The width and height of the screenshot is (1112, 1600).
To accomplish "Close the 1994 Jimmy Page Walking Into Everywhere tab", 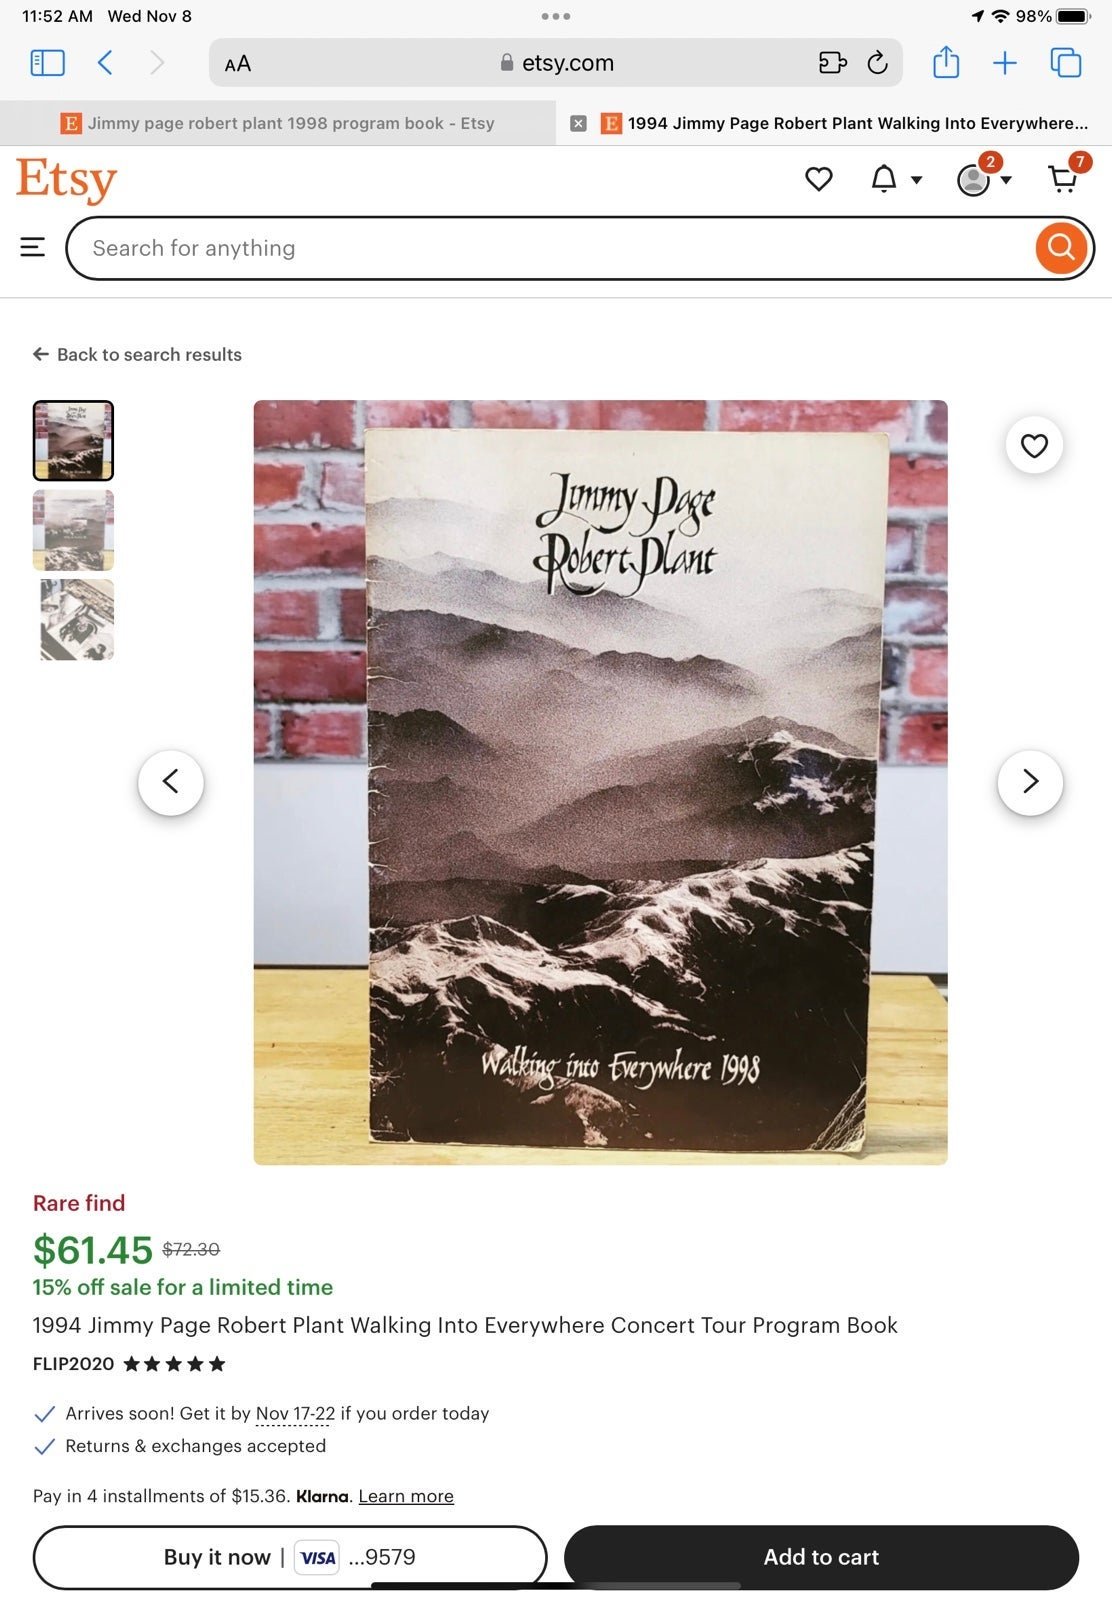I will (x=578, y=123).
